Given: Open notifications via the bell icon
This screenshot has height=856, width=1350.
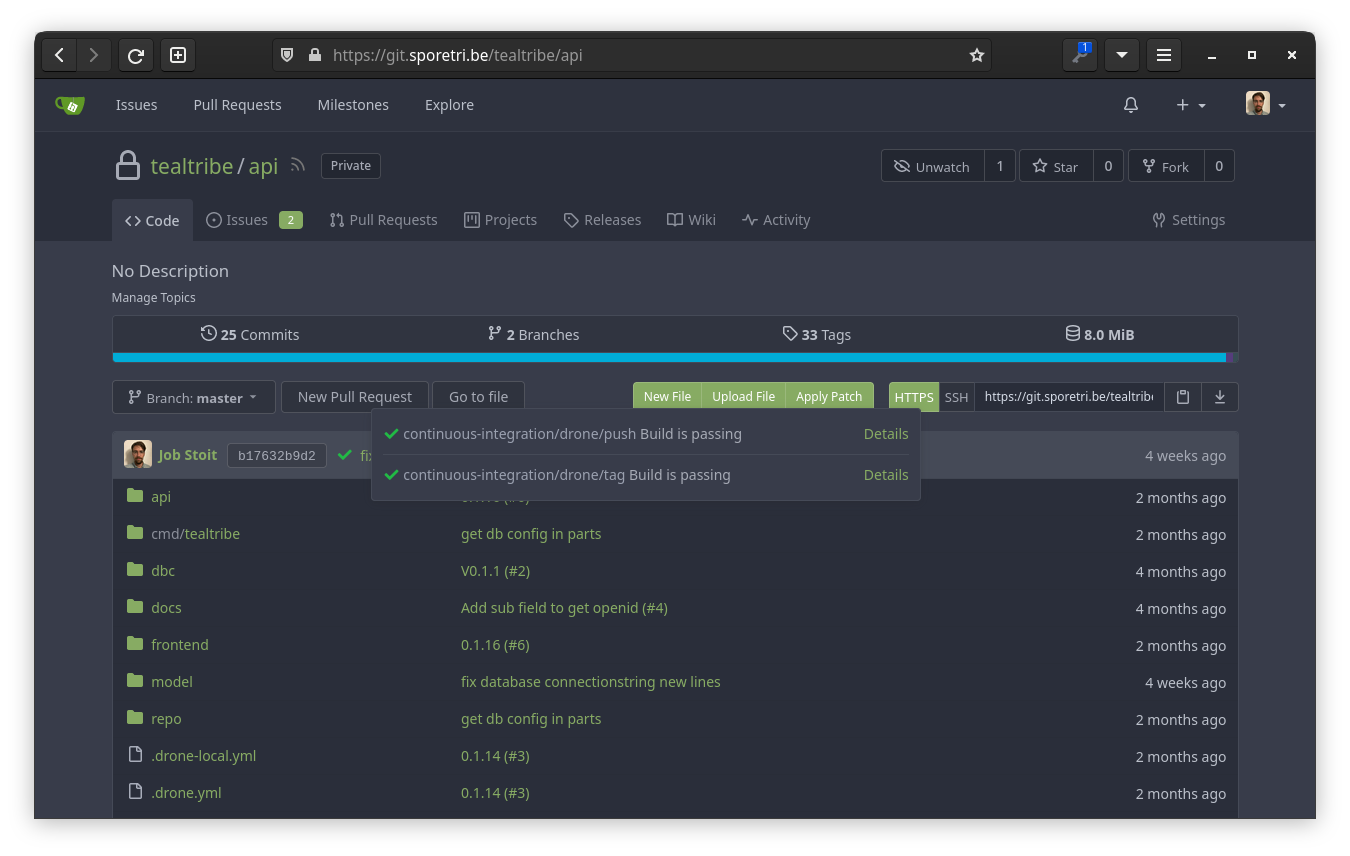Looking at the screenshot, I should 1130,104.
